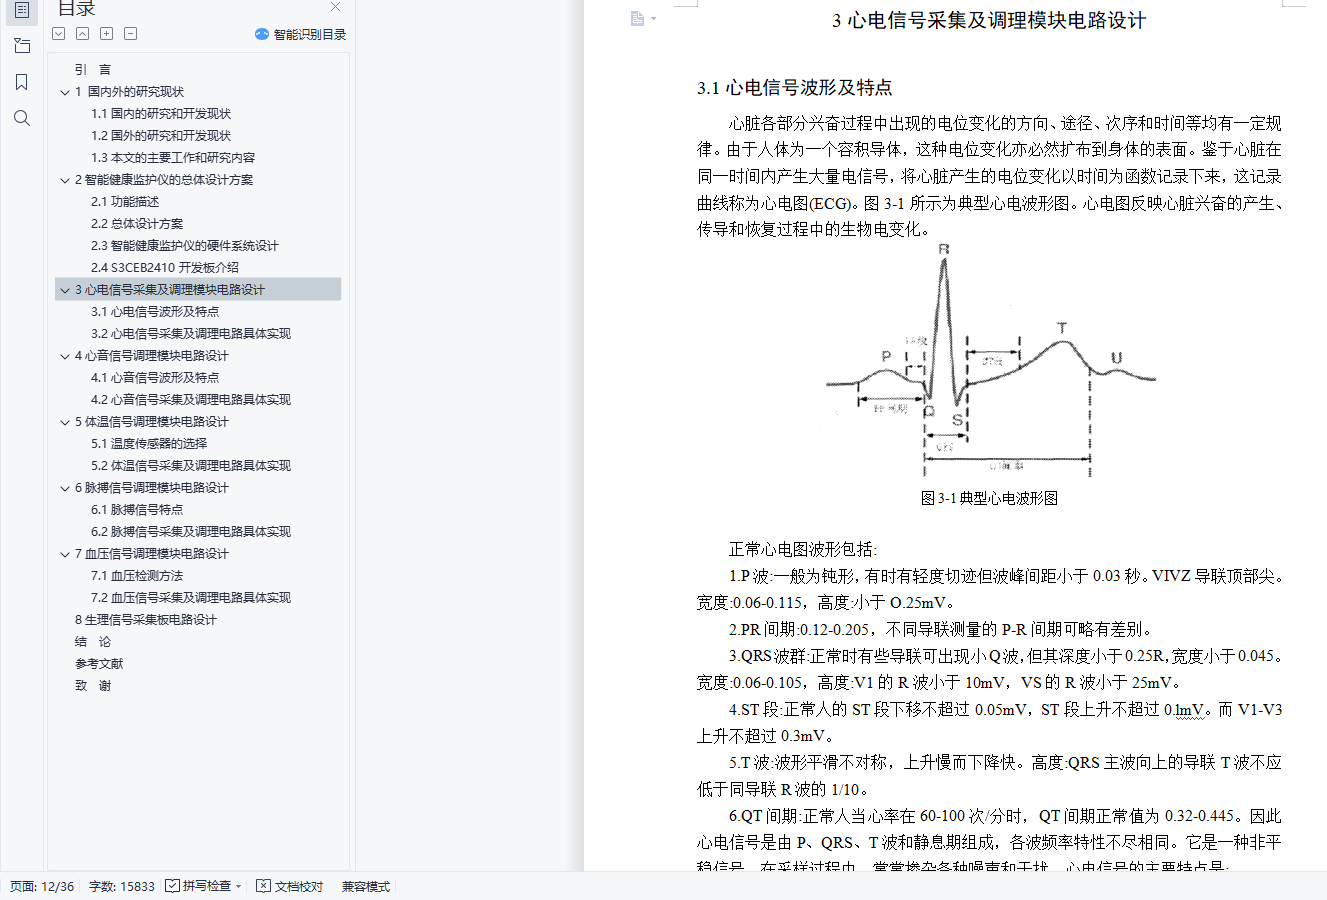Open the 拼写检查 dropdown arrow
The width and height of the screenshot is (1327, 900).
239,887
